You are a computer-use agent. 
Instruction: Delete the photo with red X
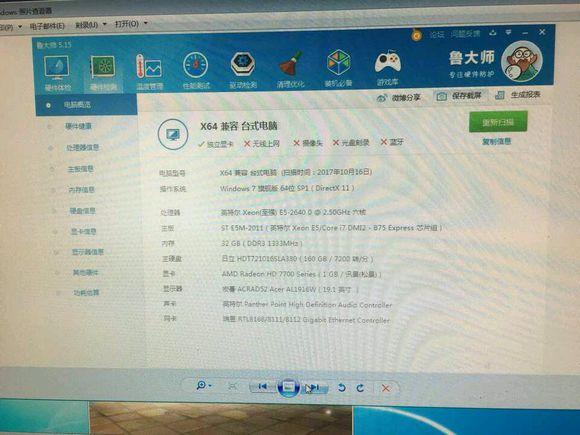pos(385,388)
